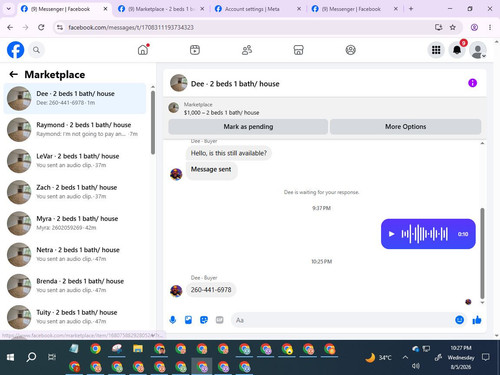The image size is (500, 375).
Task: Click the address bar URL
Action: pos(131,27)
